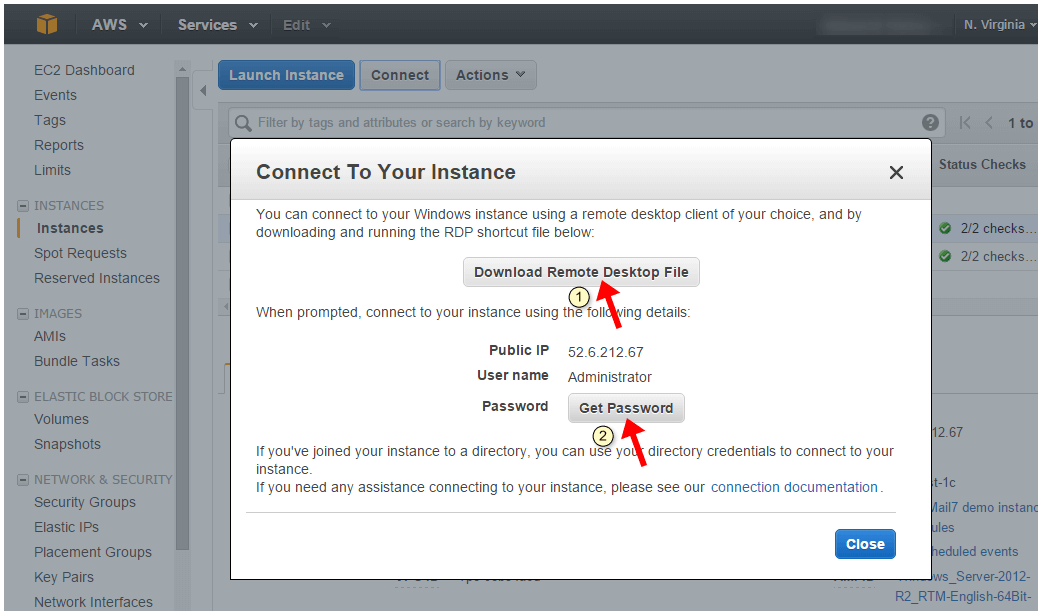Open Reserved Instances in sidebar
Screen dimensions: 1042x615
tap(97, 278)
